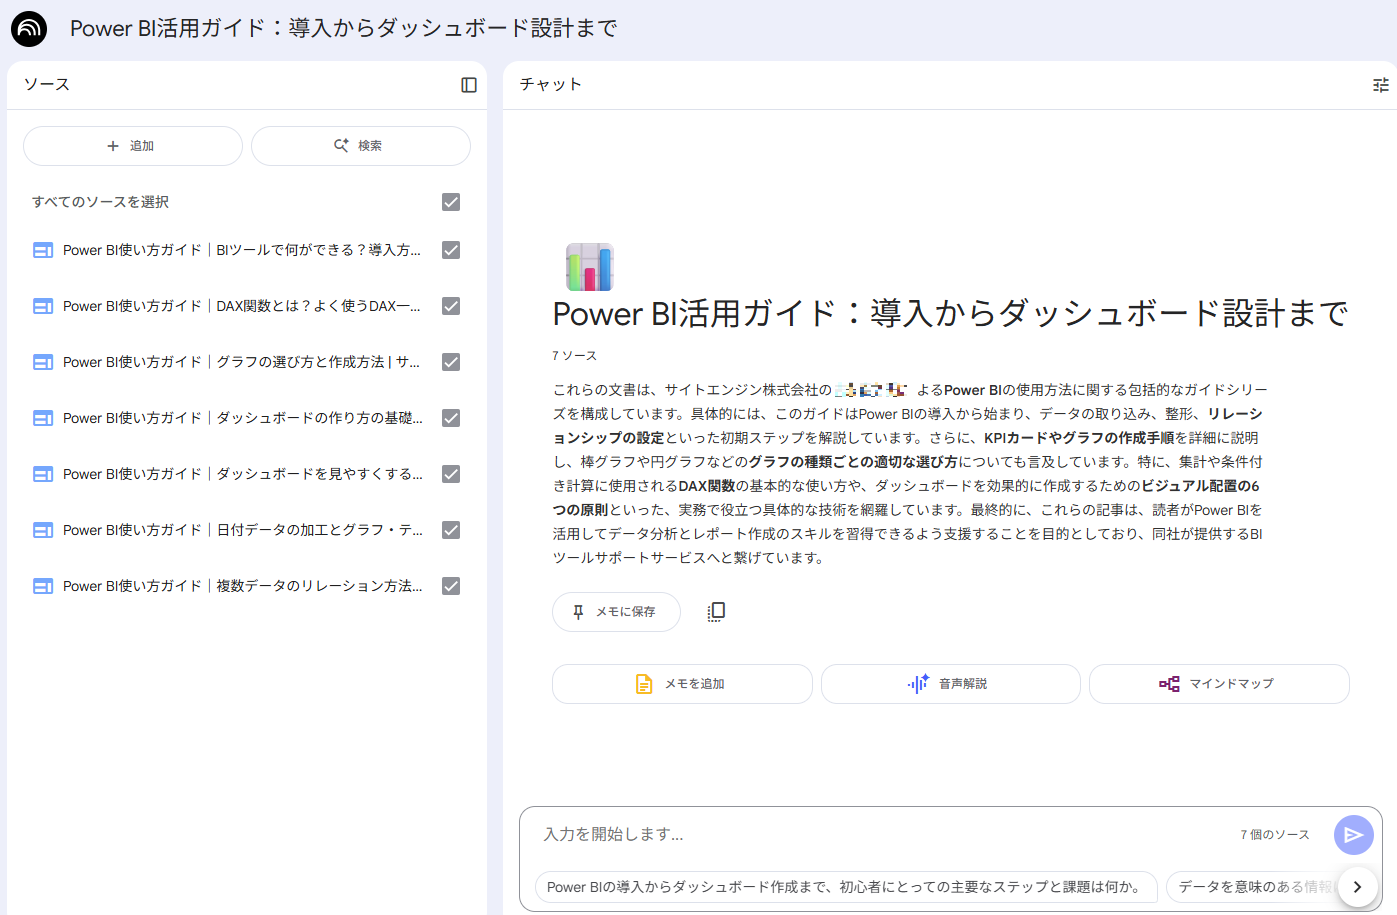Viewport: 1397px width, 915px height.
Task: Click the 7 ソース count under title
Action: coord(574,356)
